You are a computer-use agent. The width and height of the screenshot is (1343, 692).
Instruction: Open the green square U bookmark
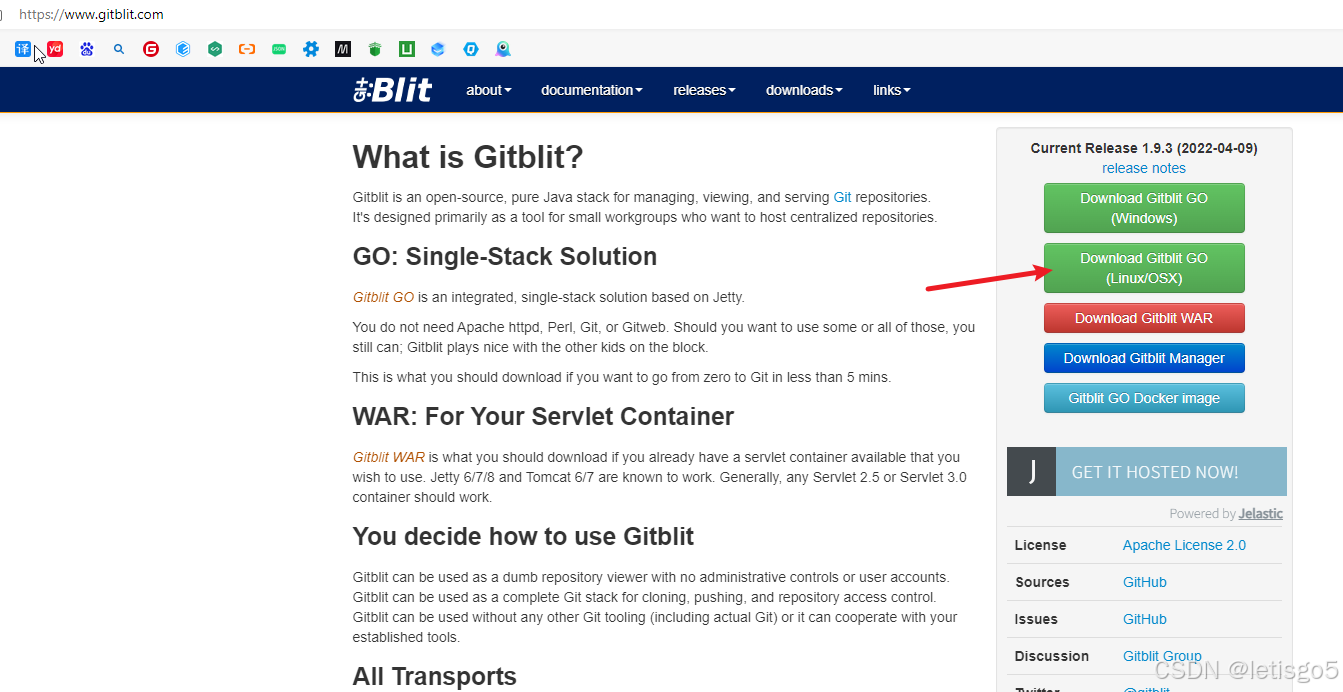click(407, 49)
